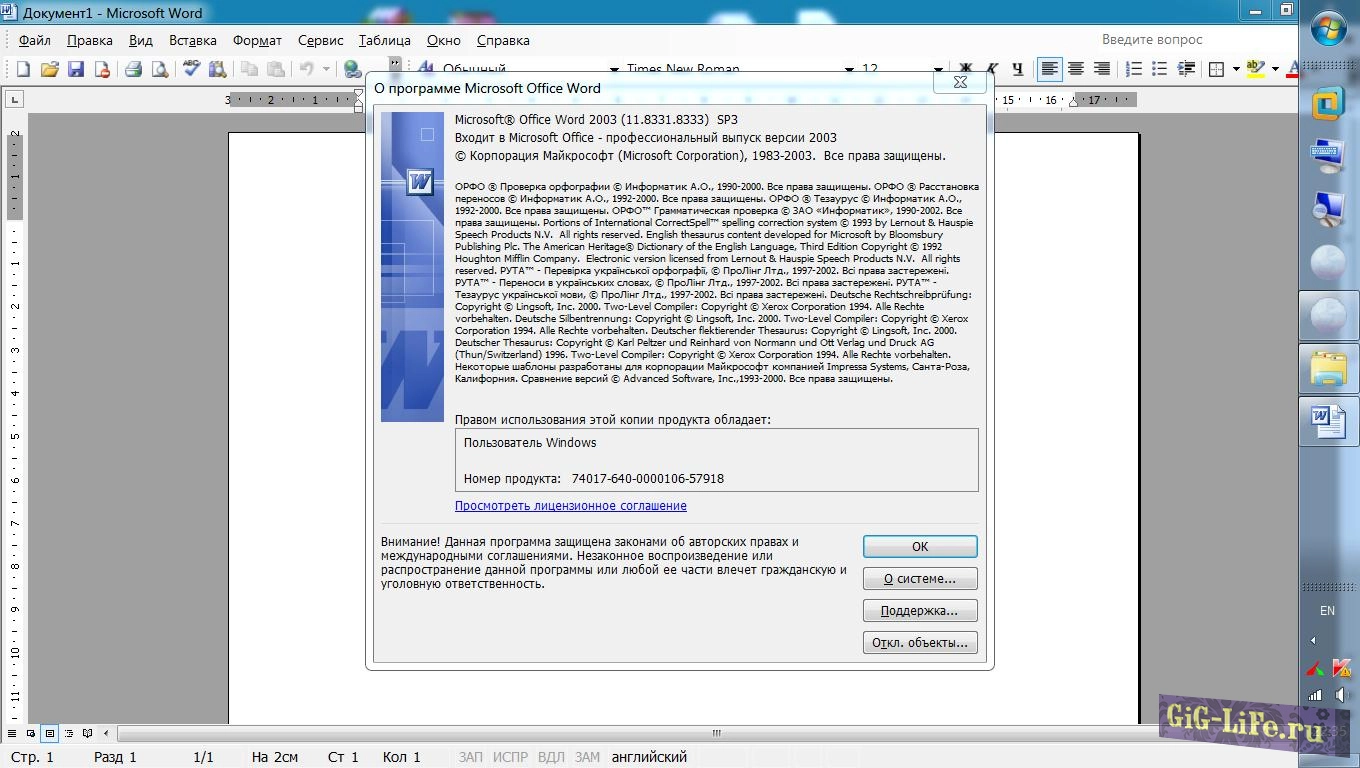Insert a numbered list from toolbar

coord(1134,69)
